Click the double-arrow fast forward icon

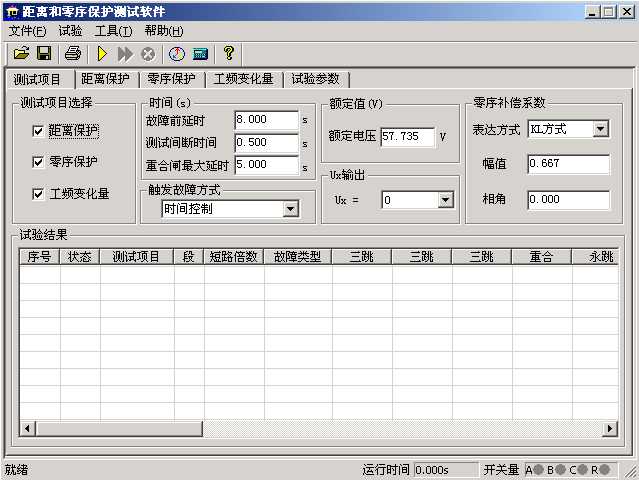[x=125, y=54]
